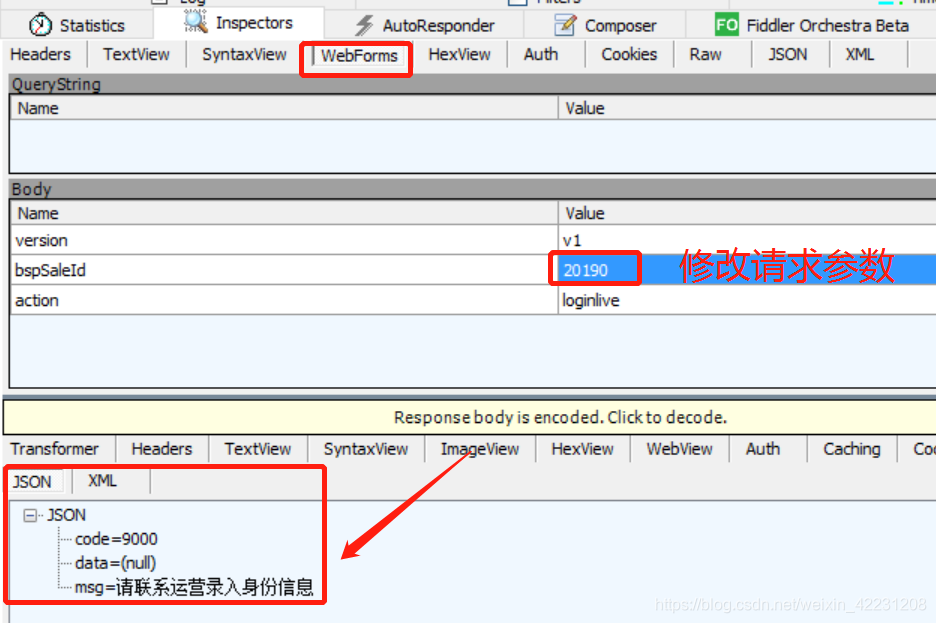
Task: Select the JSON root tree node label
Action: pos(66,515)
